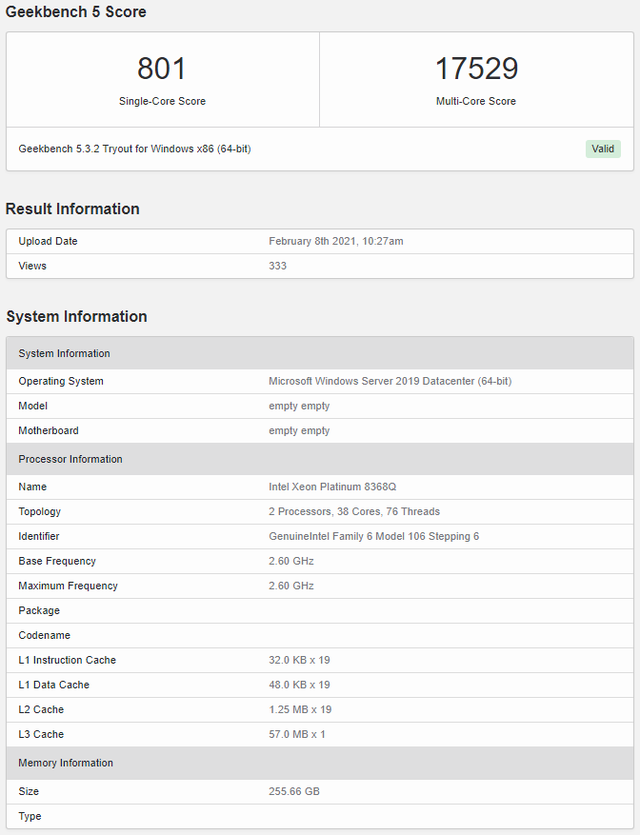
Task: Select the 1.25 MB x 19 value
Action: [300, 709]
